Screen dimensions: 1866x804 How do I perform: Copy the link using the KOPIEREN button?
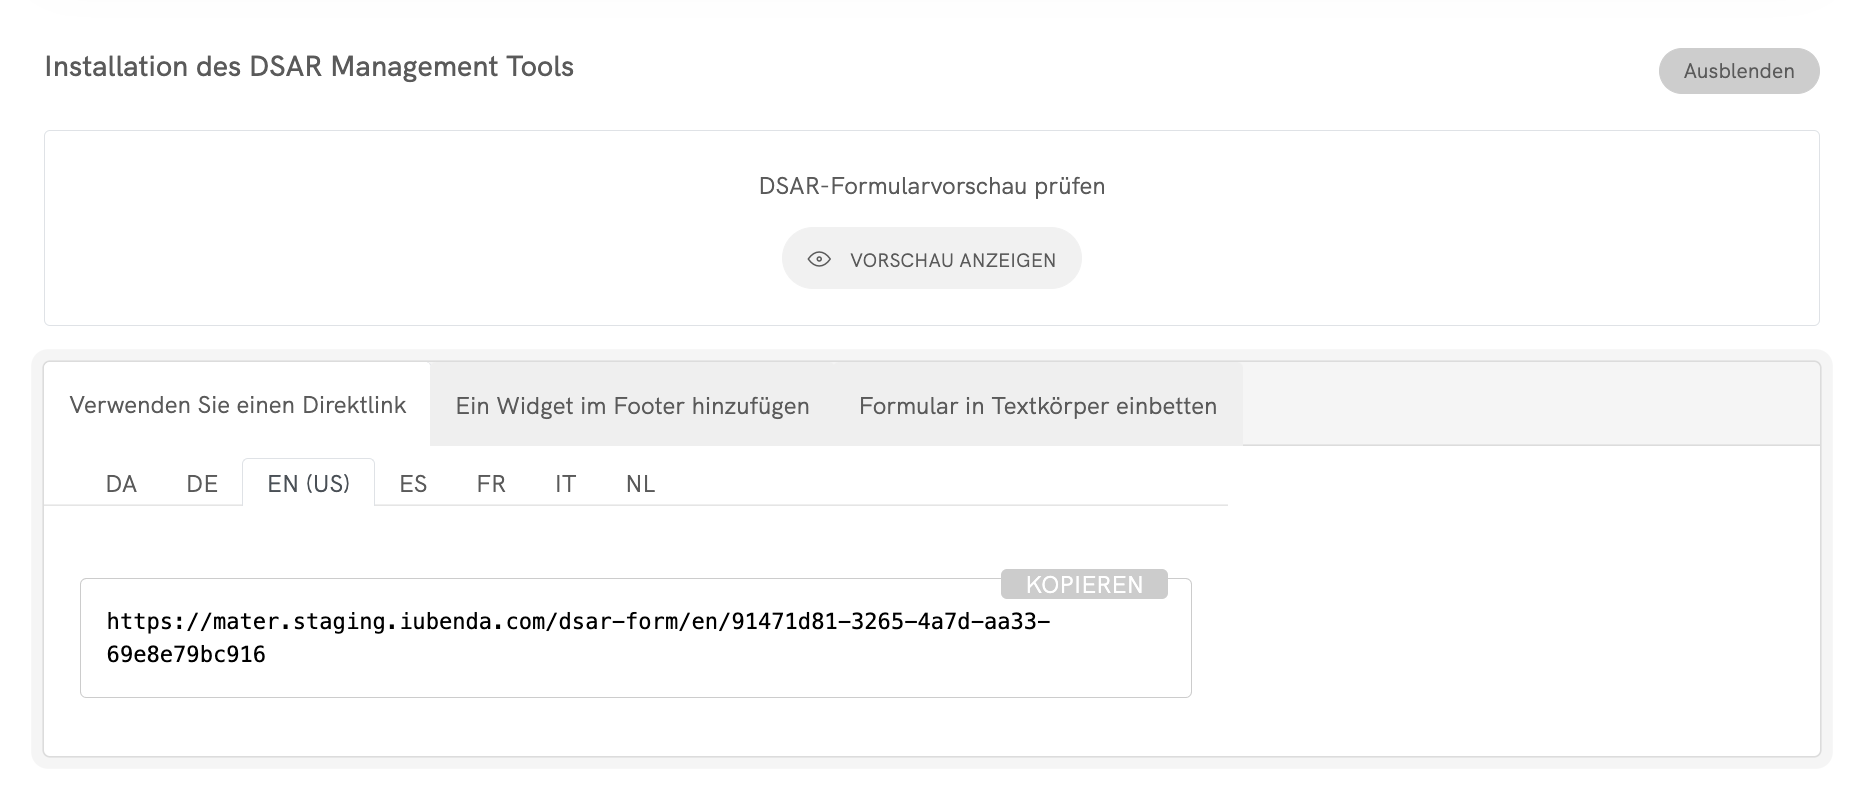pos(1084,585)
